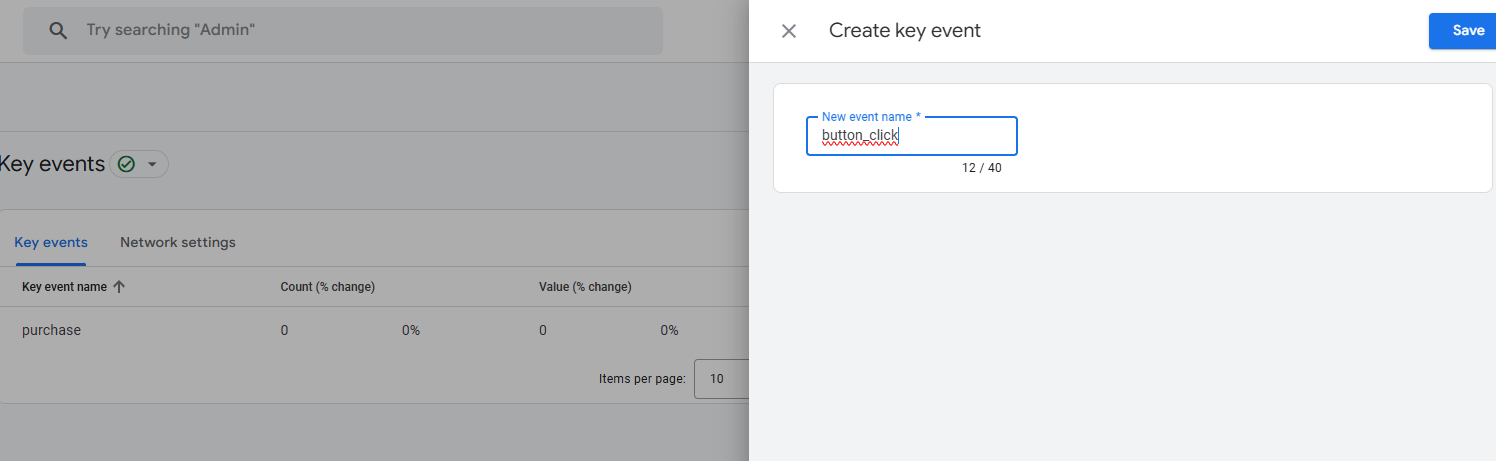Screen dimensions: 1496x461
Task: Click the Count (% change) column header
Action: [328, 287]
